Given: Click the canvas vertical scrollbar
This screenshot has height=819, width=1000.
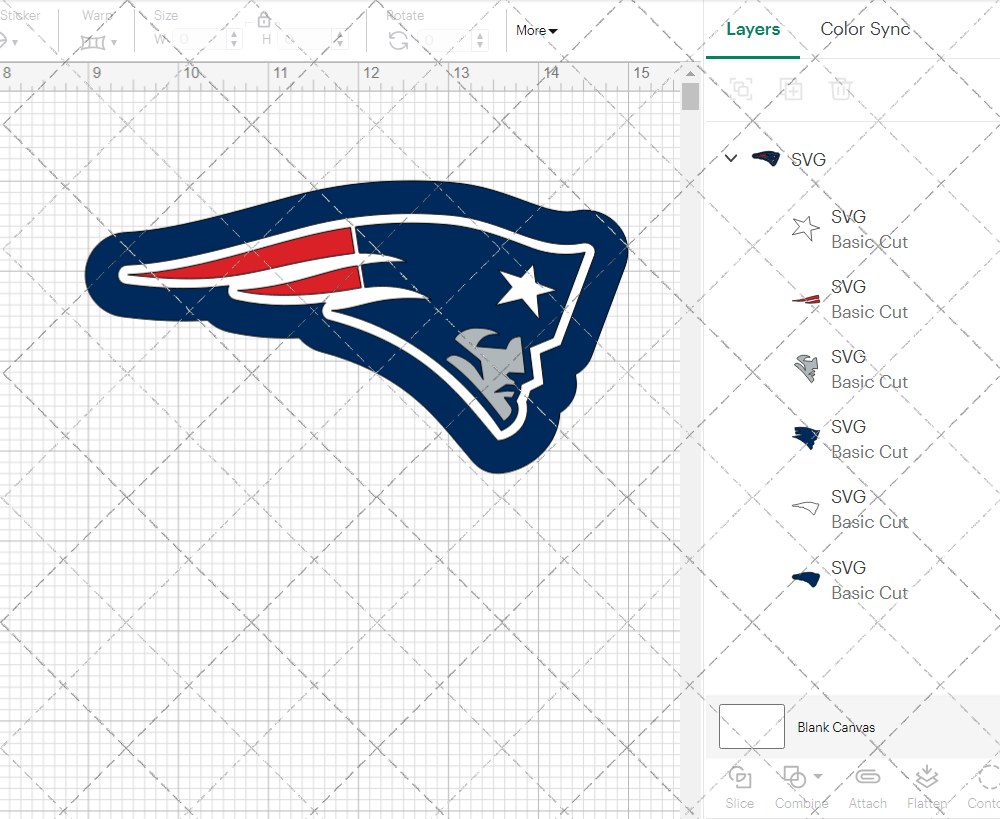Looking at the screenshot, I should [690, 98].
